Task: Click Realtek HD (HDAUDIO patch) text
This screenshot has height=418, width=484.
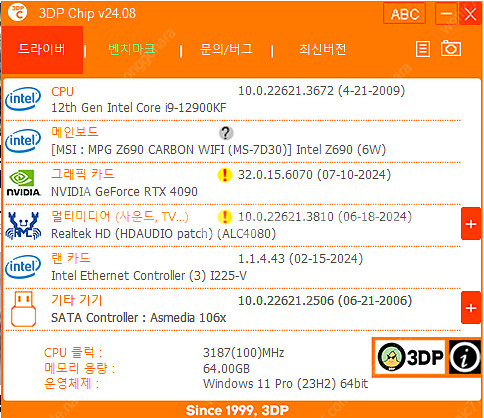Action: point(163,234)
